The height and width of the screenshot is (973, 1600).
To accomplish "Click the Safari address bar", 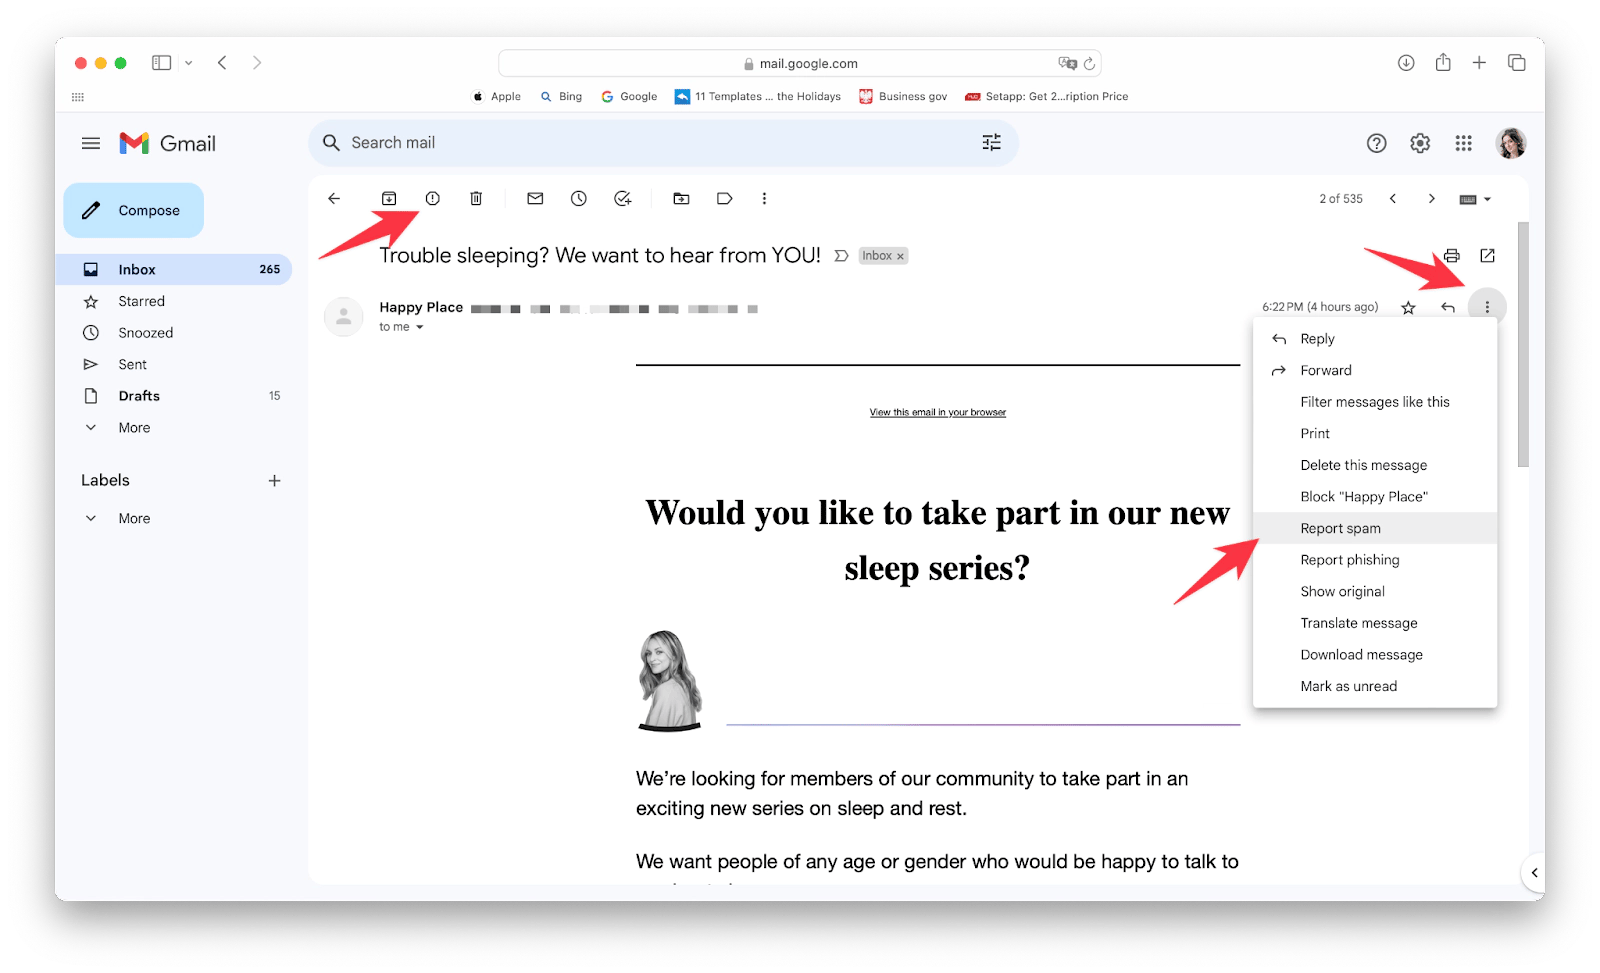I will [x=800, y=64].
